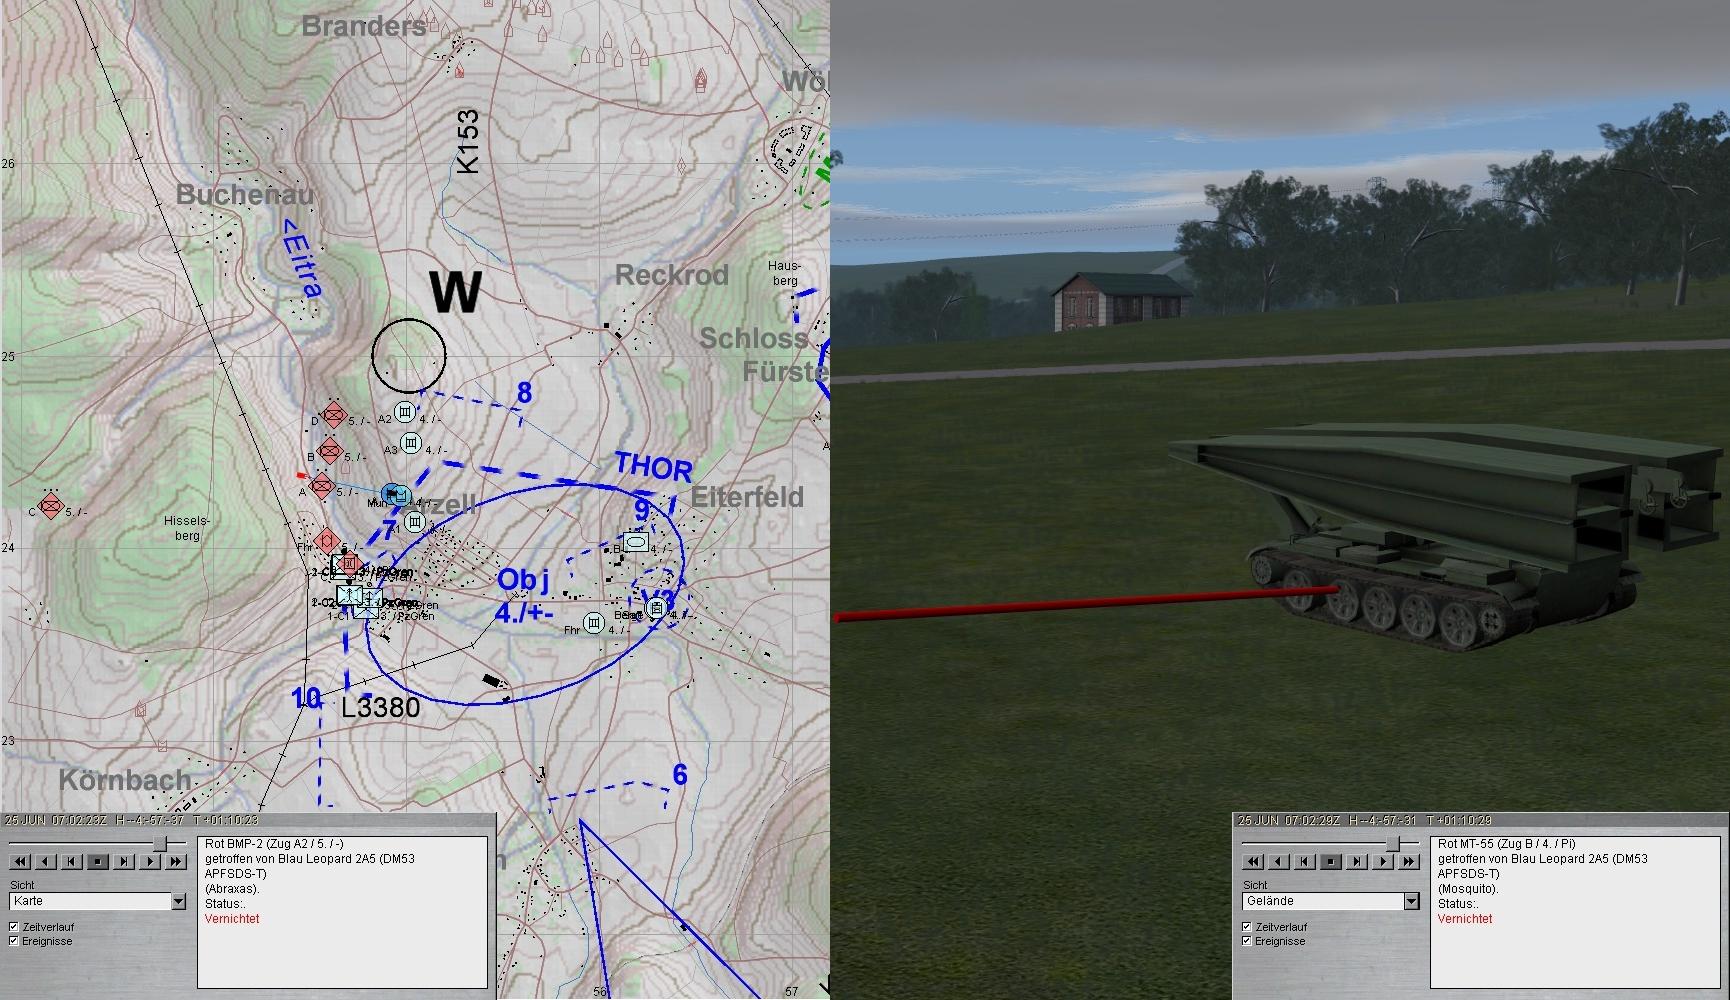Image resolution: width=1730 pixels, height=1000 pixels.
Task: Open the Karte view dropdown
Action: click(x=178, y=901)
